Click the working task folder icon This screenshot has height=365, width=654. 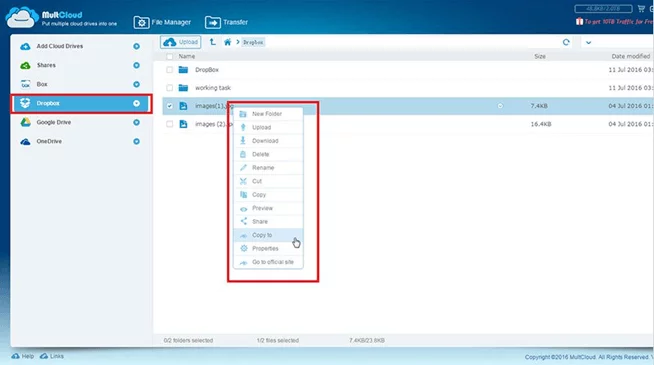click(x=183, y=88)
